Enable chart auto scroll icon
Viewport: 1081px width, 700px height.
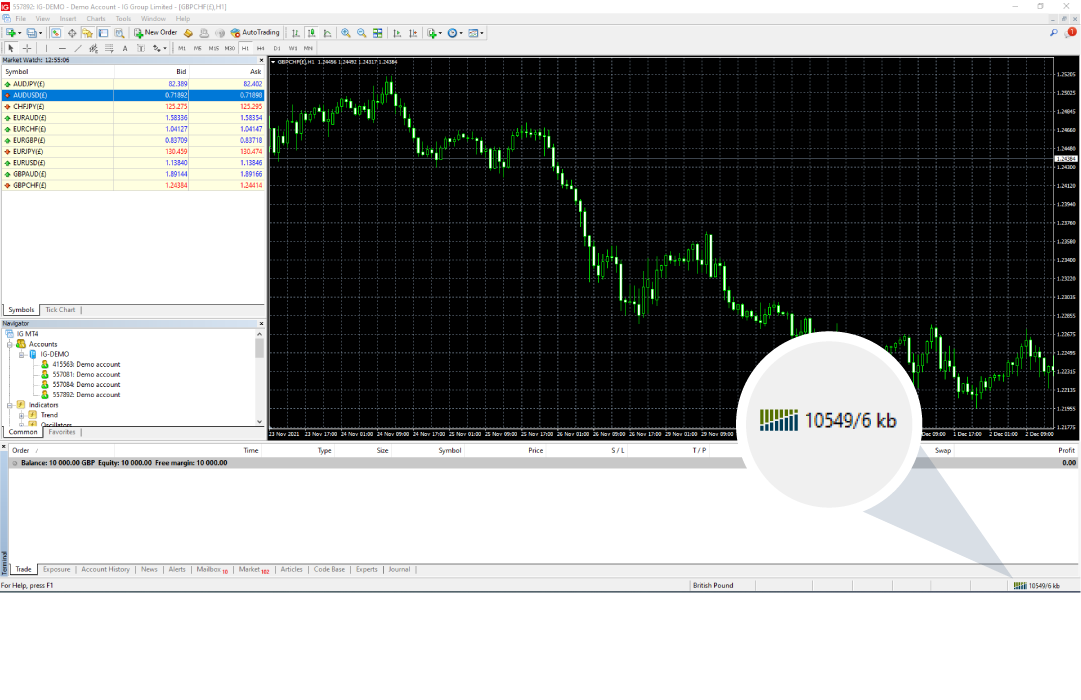tap(397, 32)
